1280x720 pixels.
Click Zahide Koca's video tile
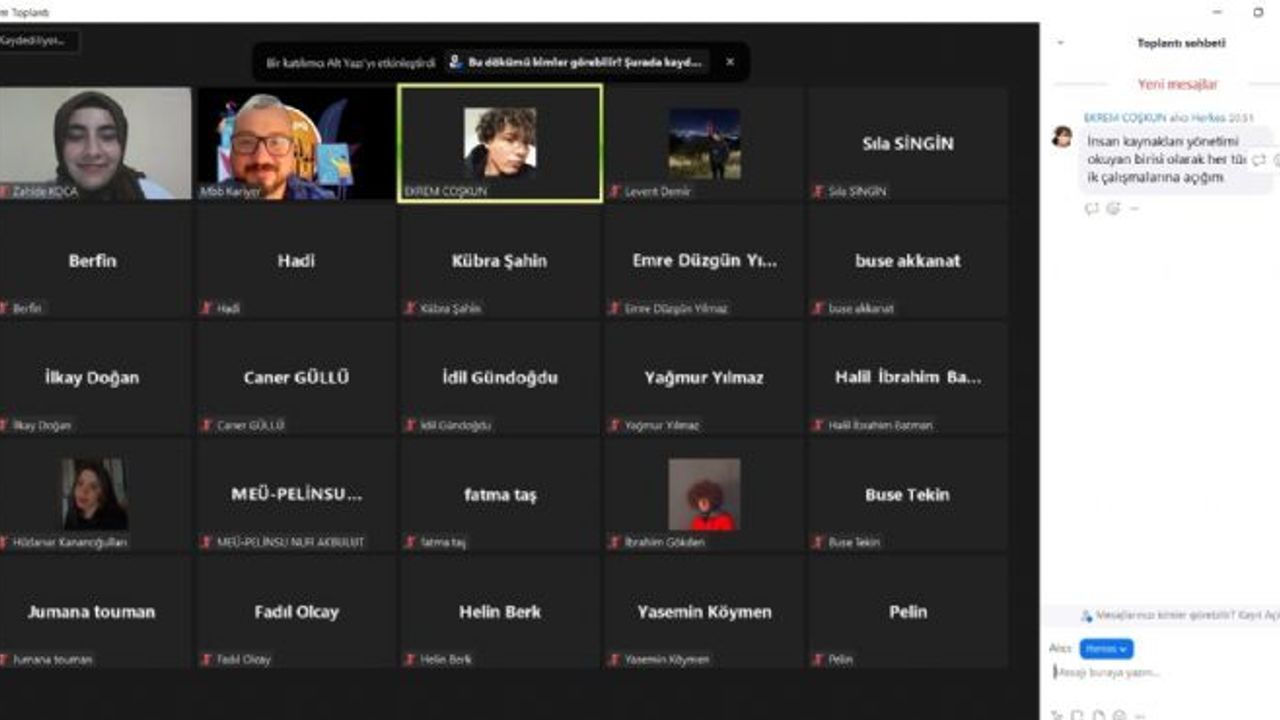click(95, 143)
